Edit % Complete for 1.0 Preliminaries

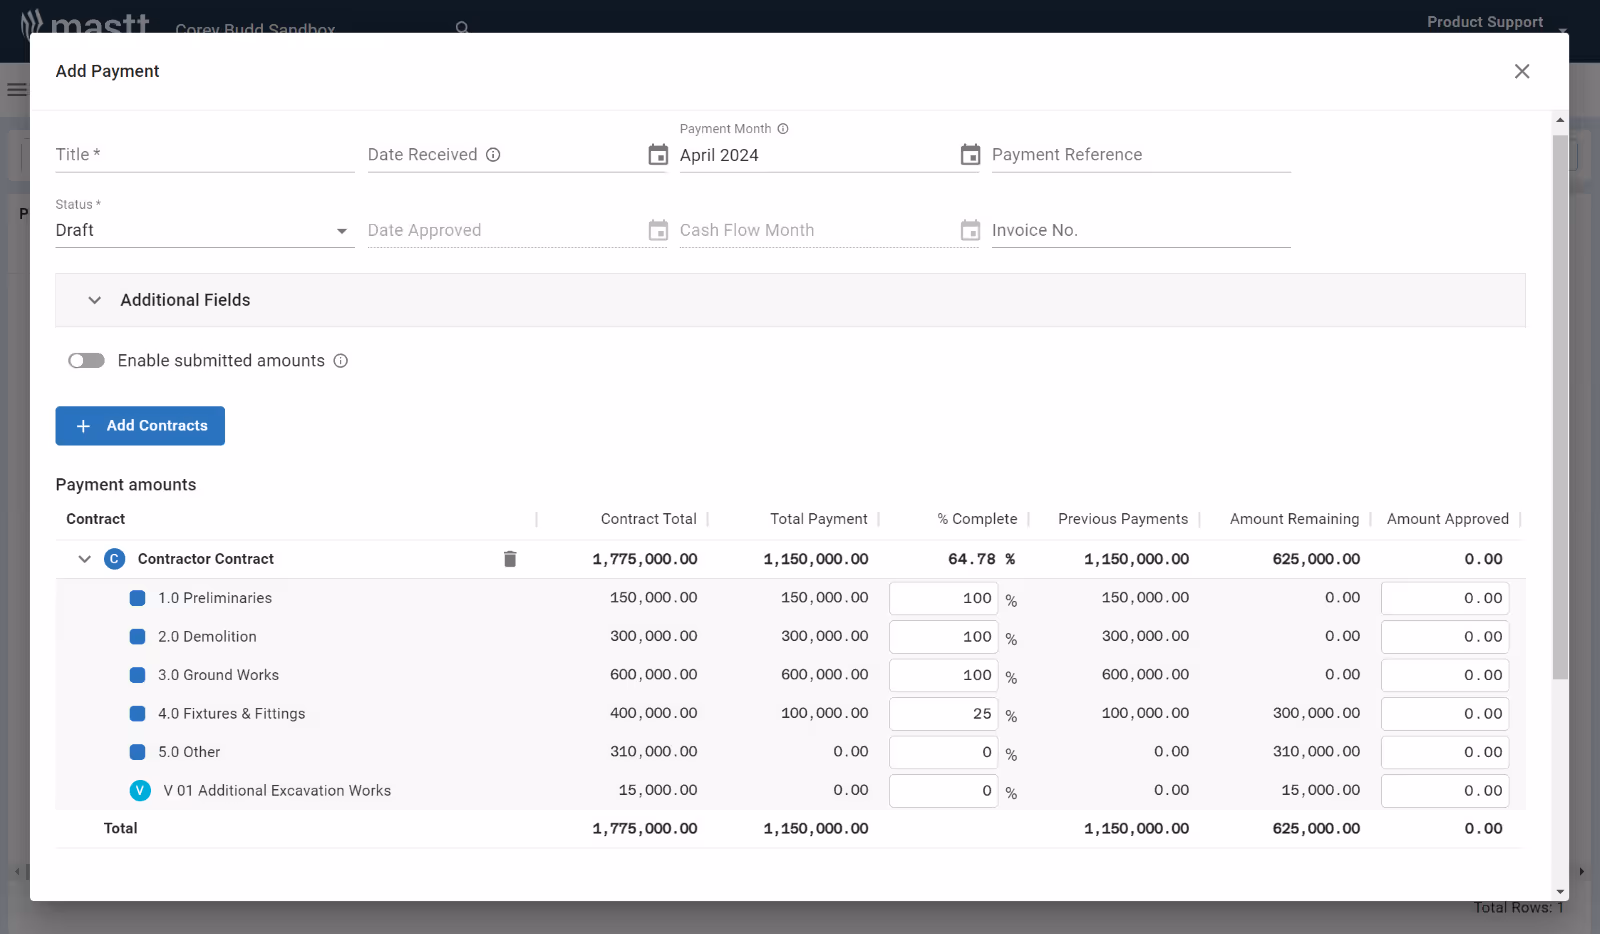tap(943, 598)
